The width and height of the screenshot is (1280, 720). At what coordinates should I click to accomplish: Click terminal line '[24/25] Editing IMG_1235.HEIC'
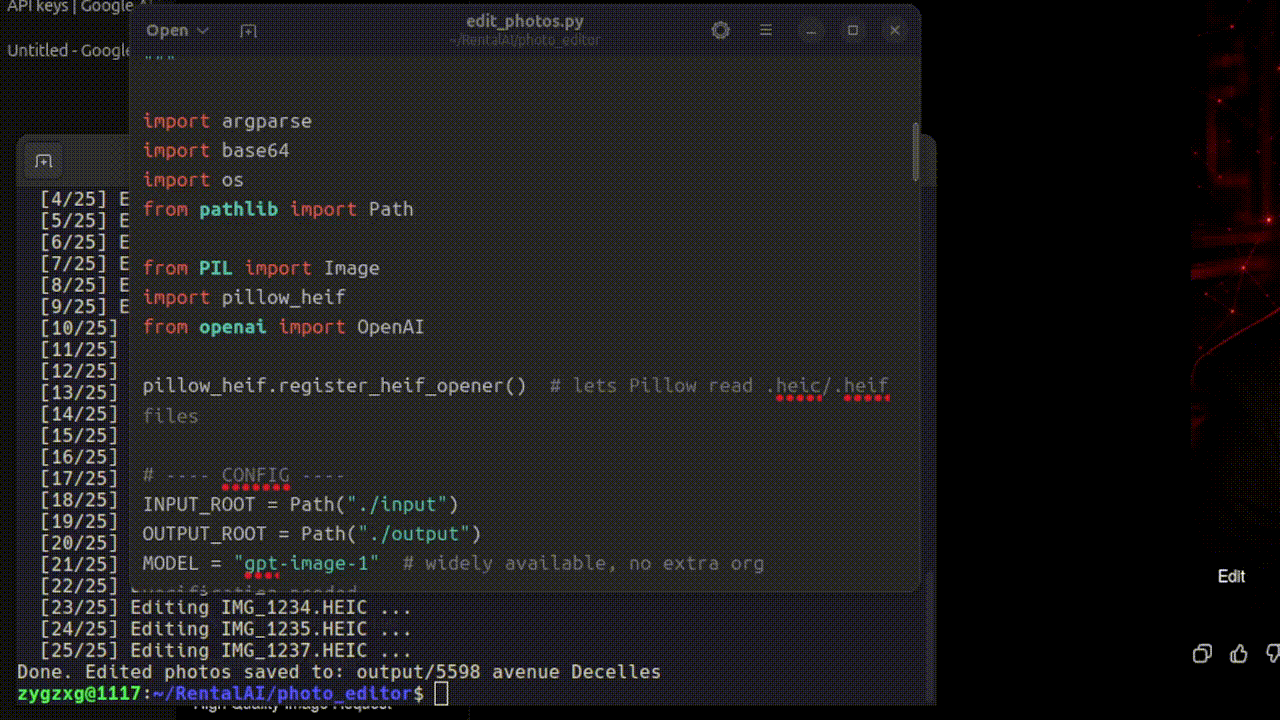coord(225,629)
